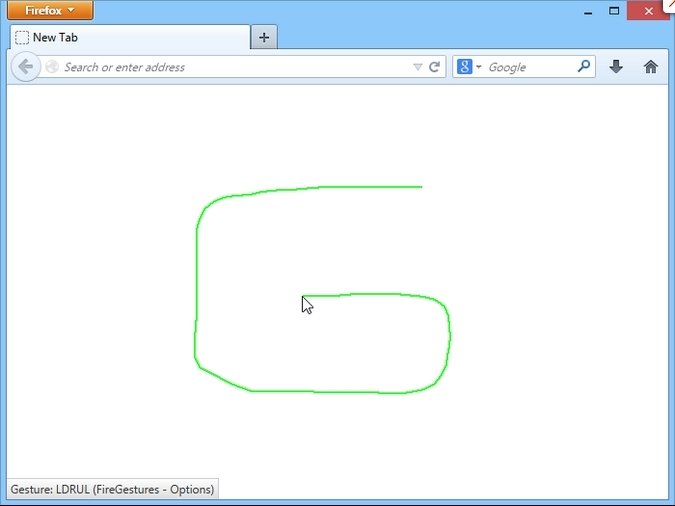Open a new tab with plus button
Screen dimensions: 675x506
click(264, 37)
